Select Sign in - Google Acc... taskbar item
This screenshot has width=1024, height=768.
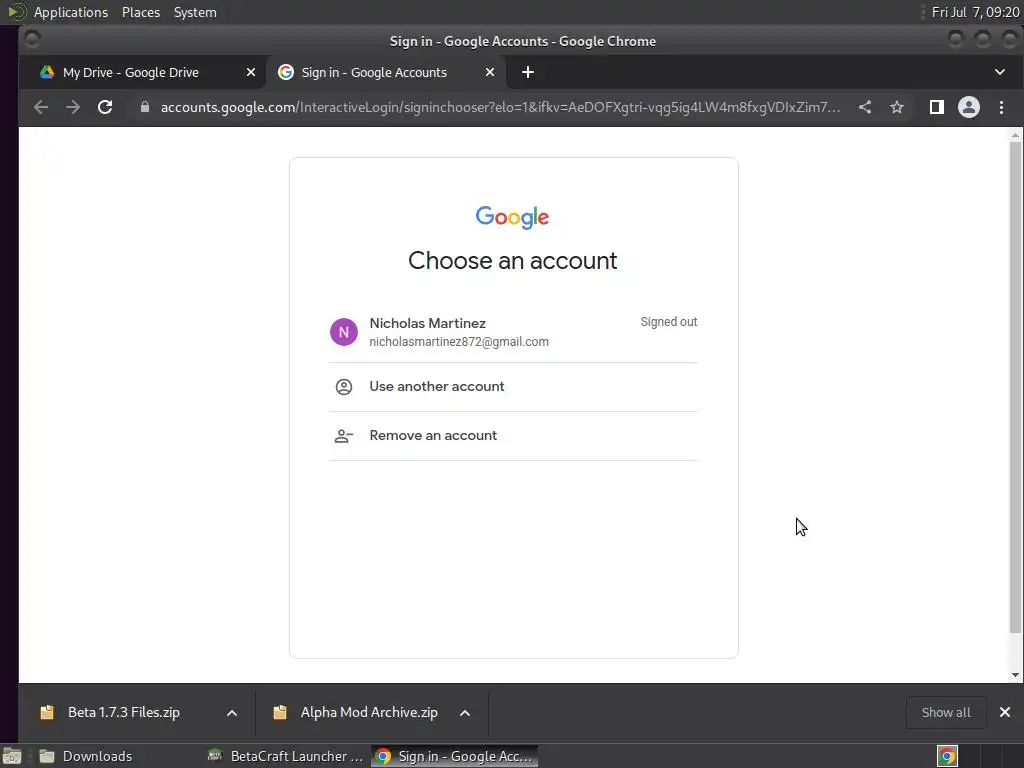point(455,756)
